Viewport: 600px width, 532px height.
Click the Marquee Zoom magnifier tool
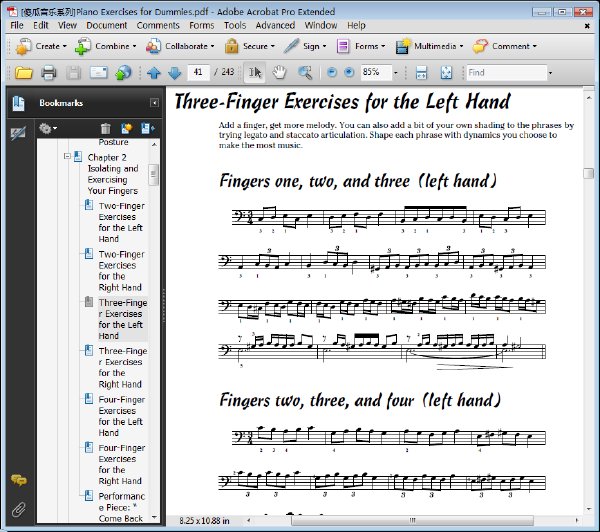[x=305, y=72]
